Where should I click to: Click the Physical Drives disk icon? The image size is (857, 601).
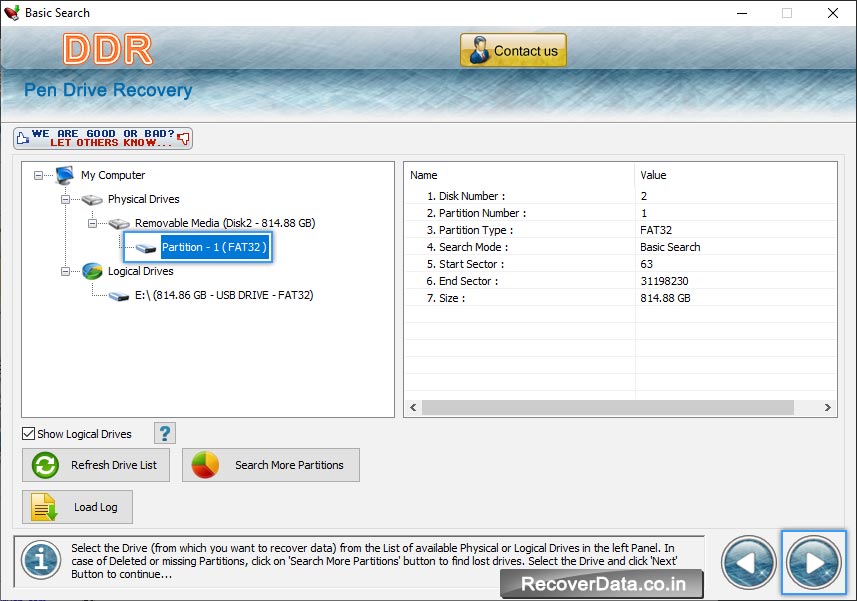click(92, 200)
